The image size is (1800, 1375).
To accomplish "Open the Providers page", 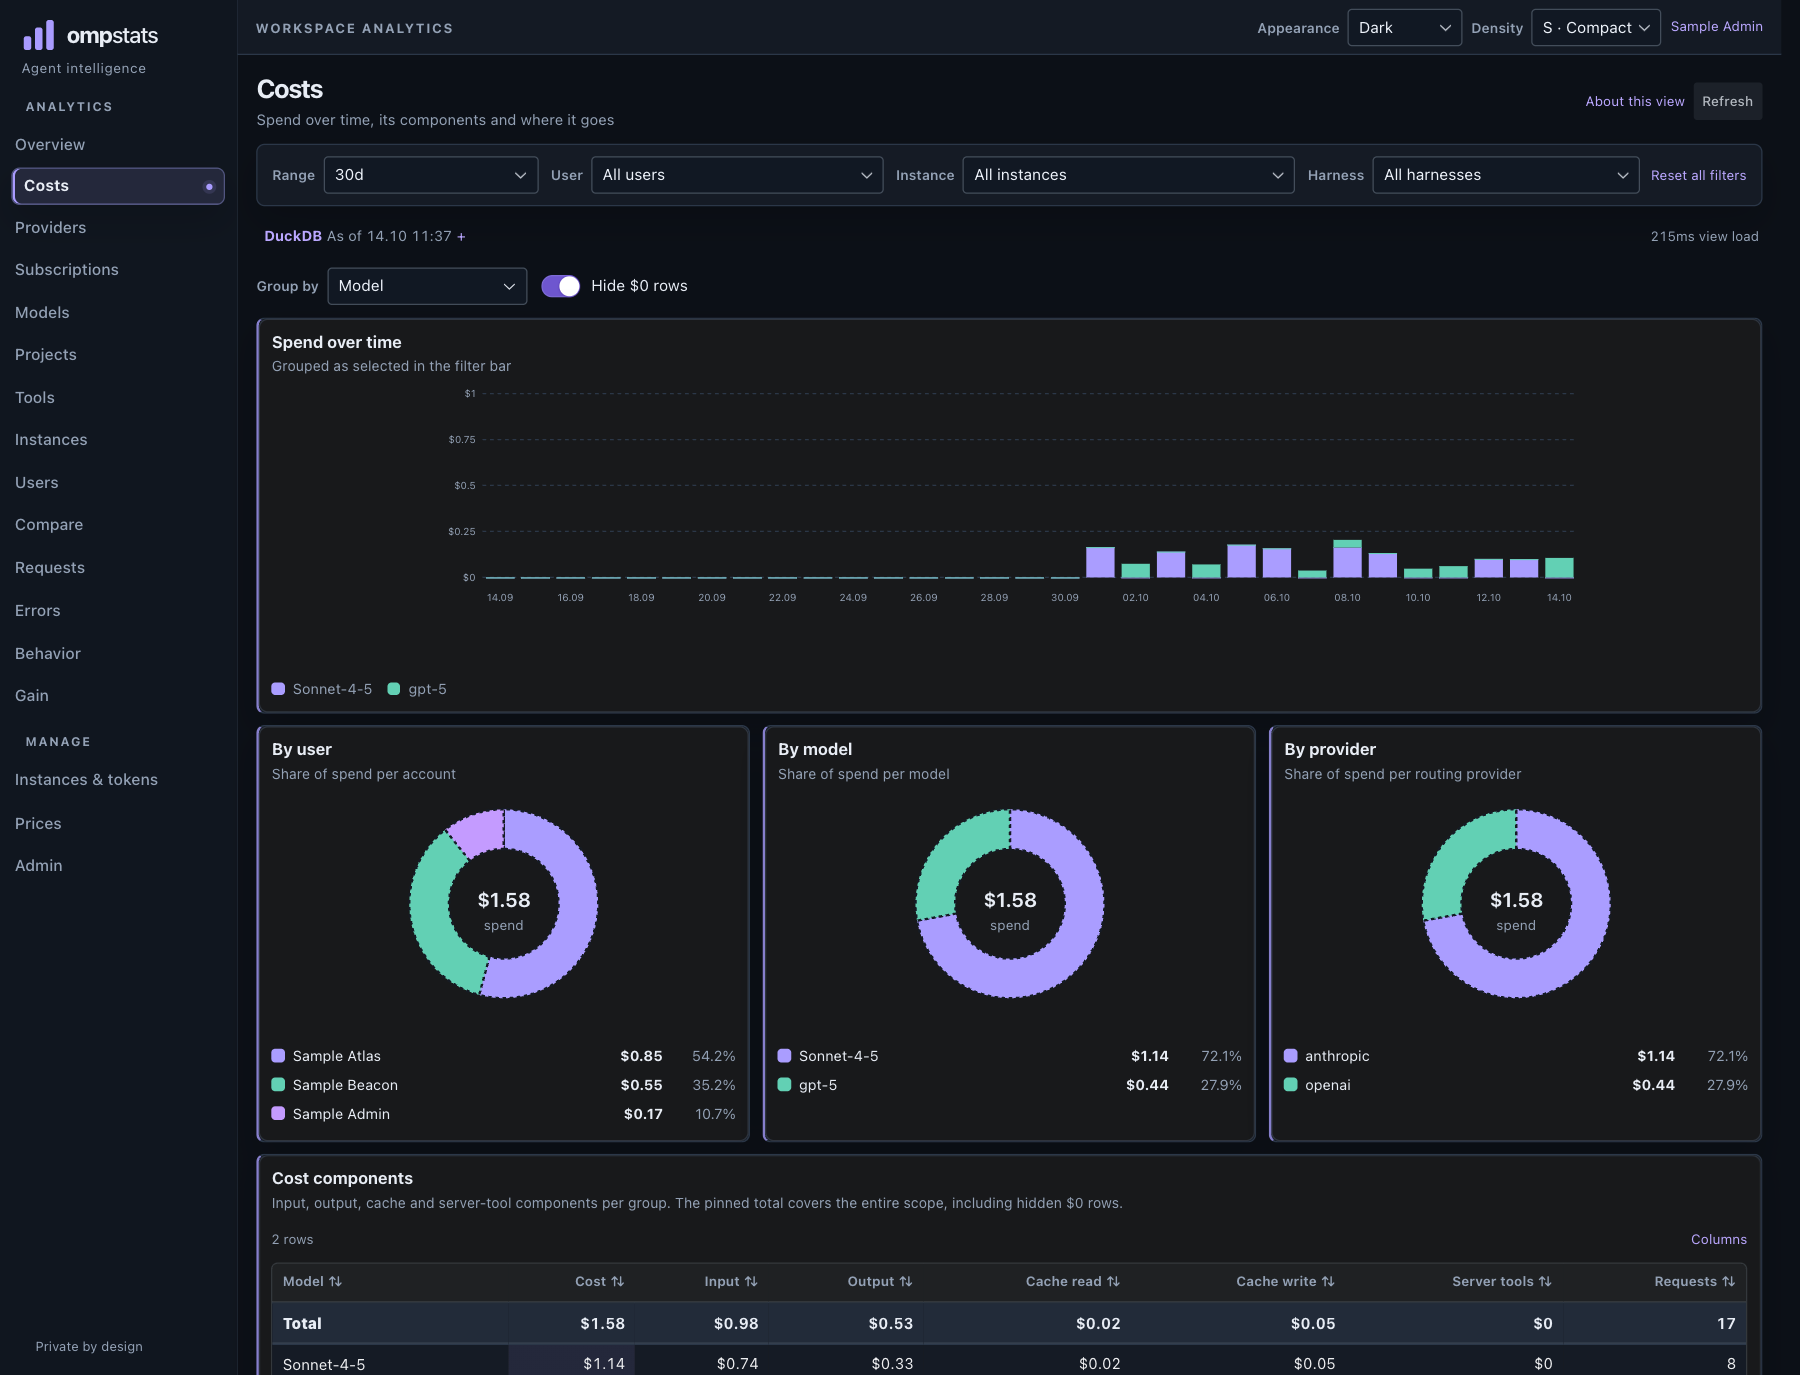I will (51, 228).
